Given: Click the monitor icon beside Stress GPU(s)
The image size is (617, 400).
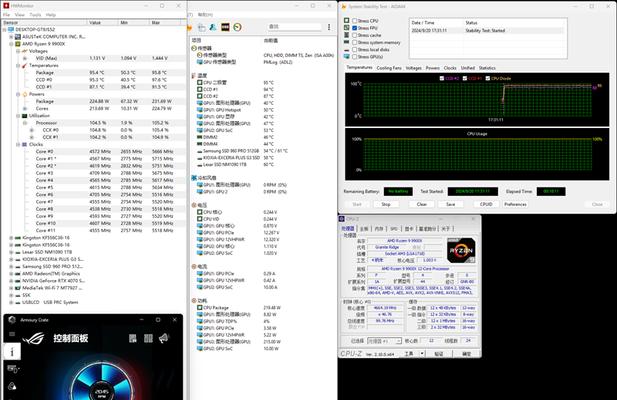Looking at the screenshot, I should click(347, 57).
